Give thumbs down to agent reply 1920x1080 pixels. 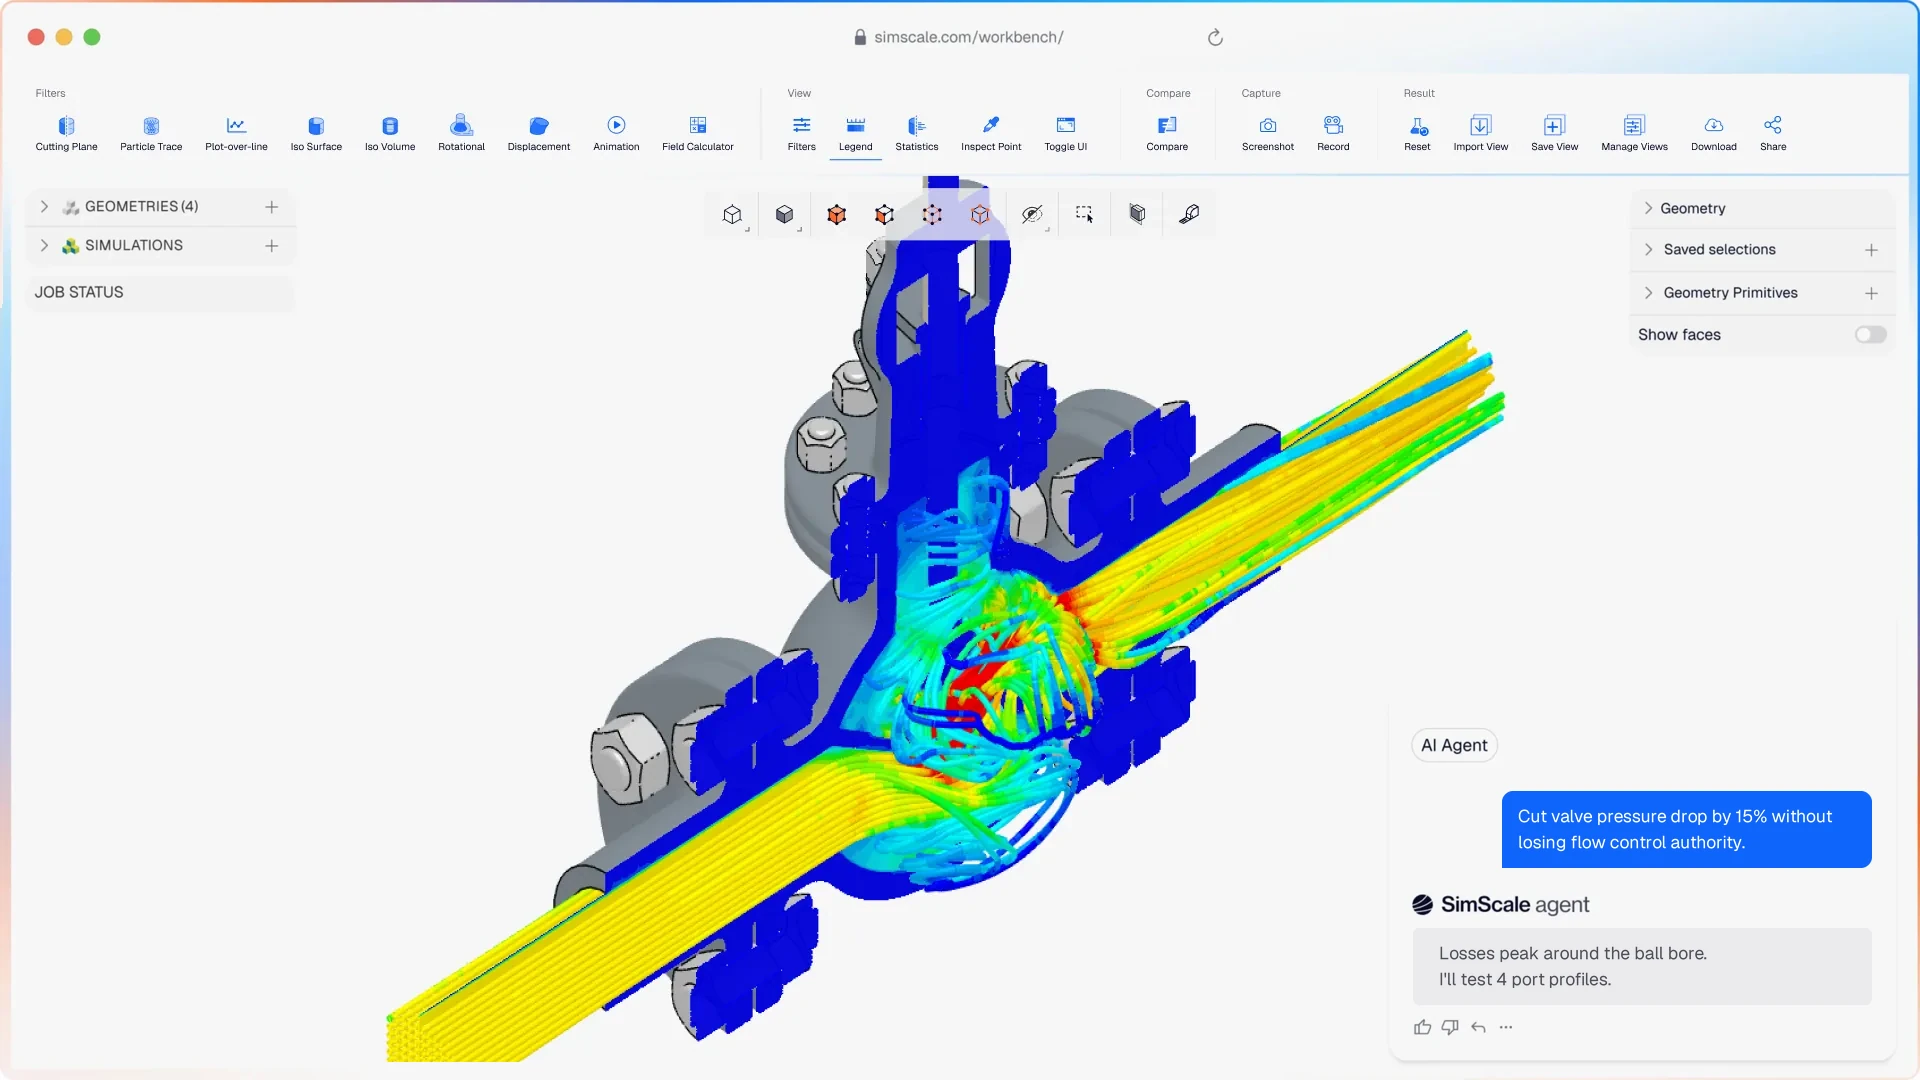1450,1027
